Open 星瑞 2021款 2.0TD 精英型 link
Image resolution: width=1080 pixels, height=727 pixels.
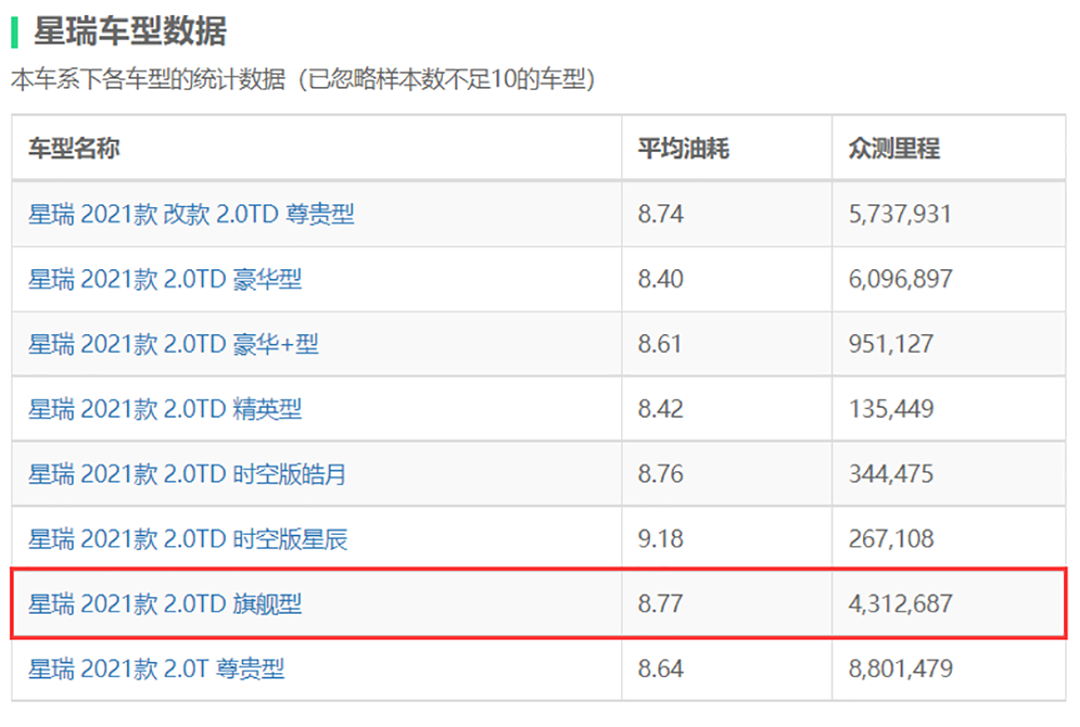tap(165, 409)
